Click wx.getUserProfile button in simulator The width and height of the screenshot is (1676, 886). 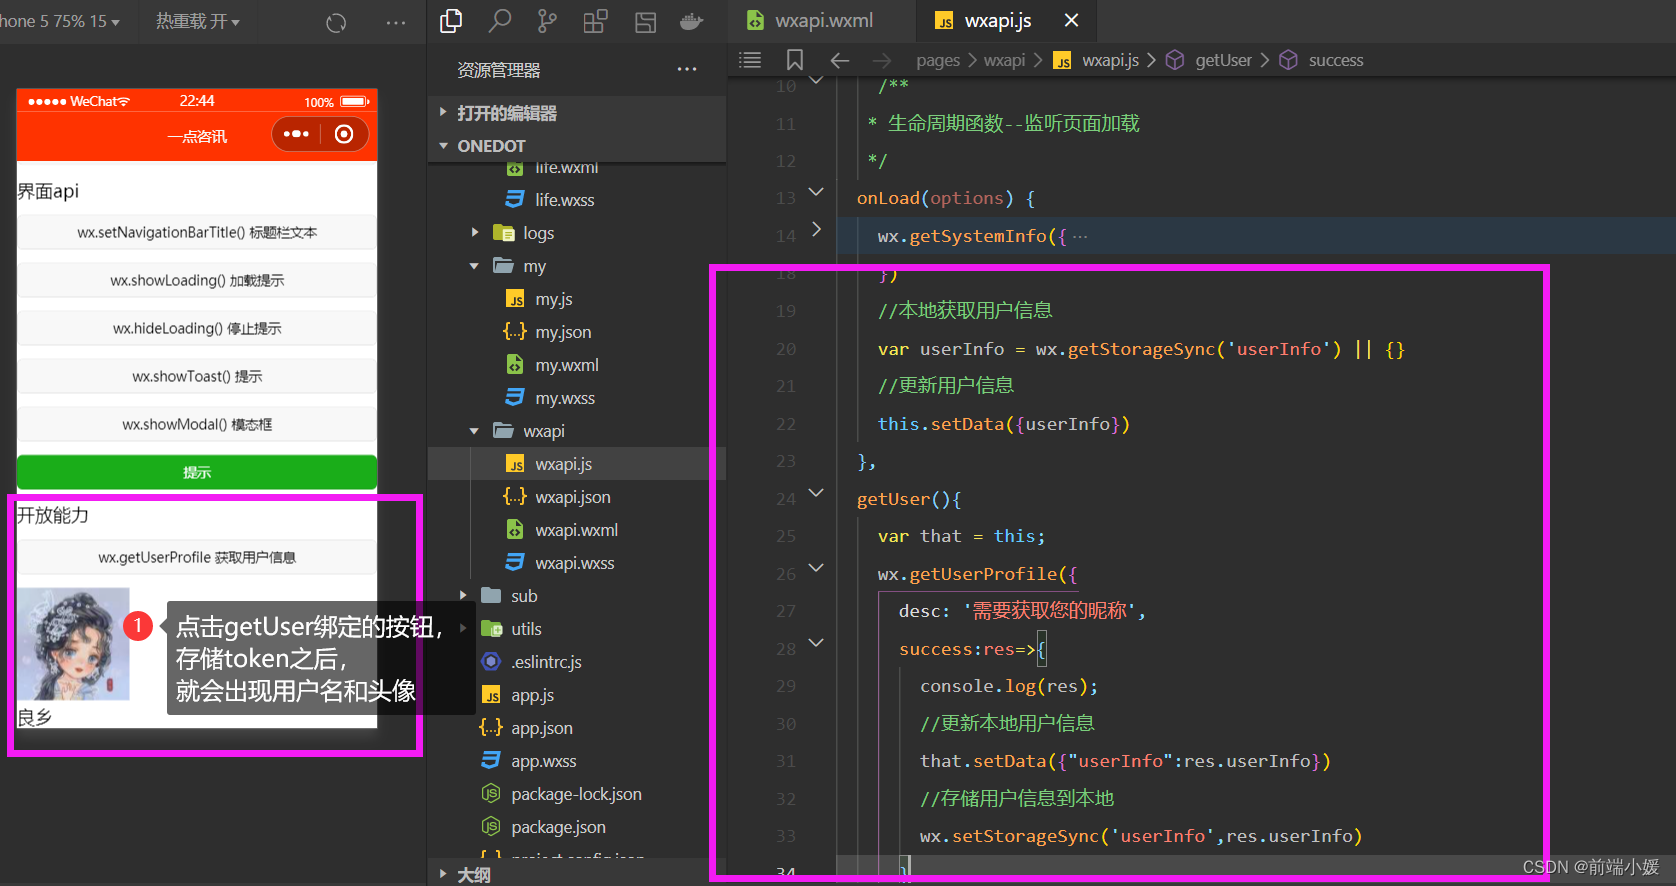click(197, 557)
